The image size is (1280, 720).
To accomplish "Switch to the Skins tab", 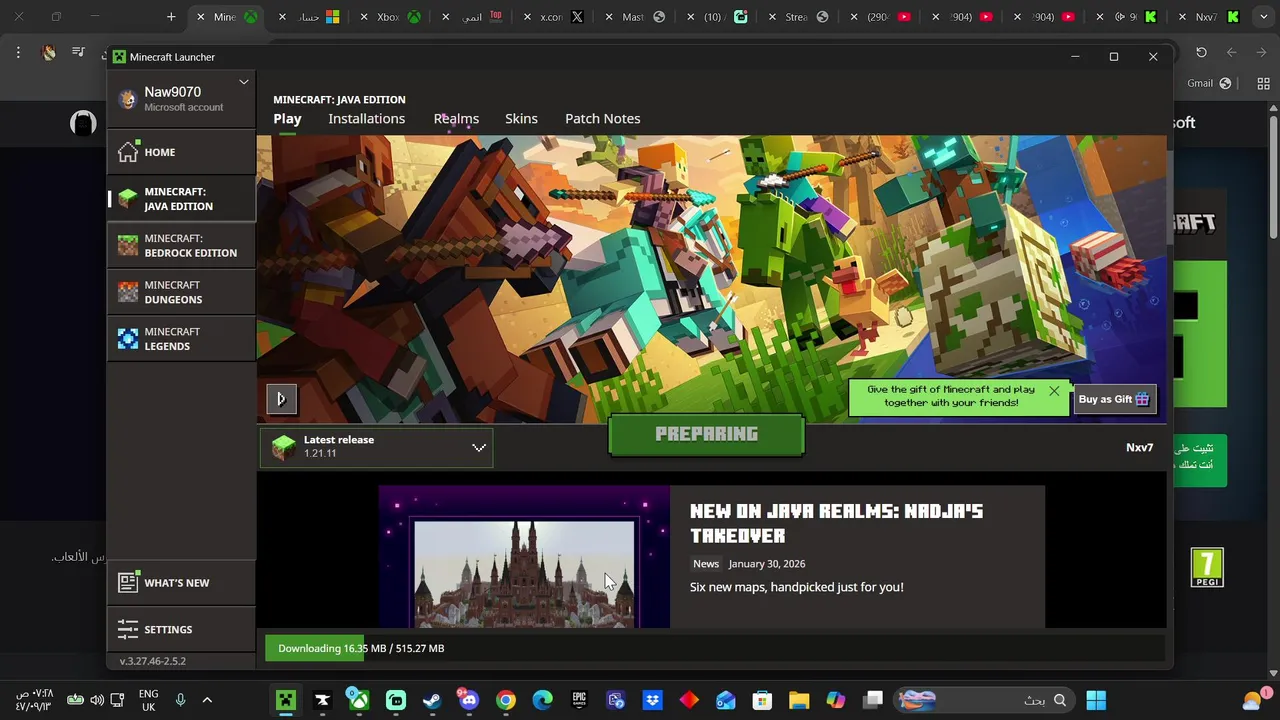I will (521, 118).
